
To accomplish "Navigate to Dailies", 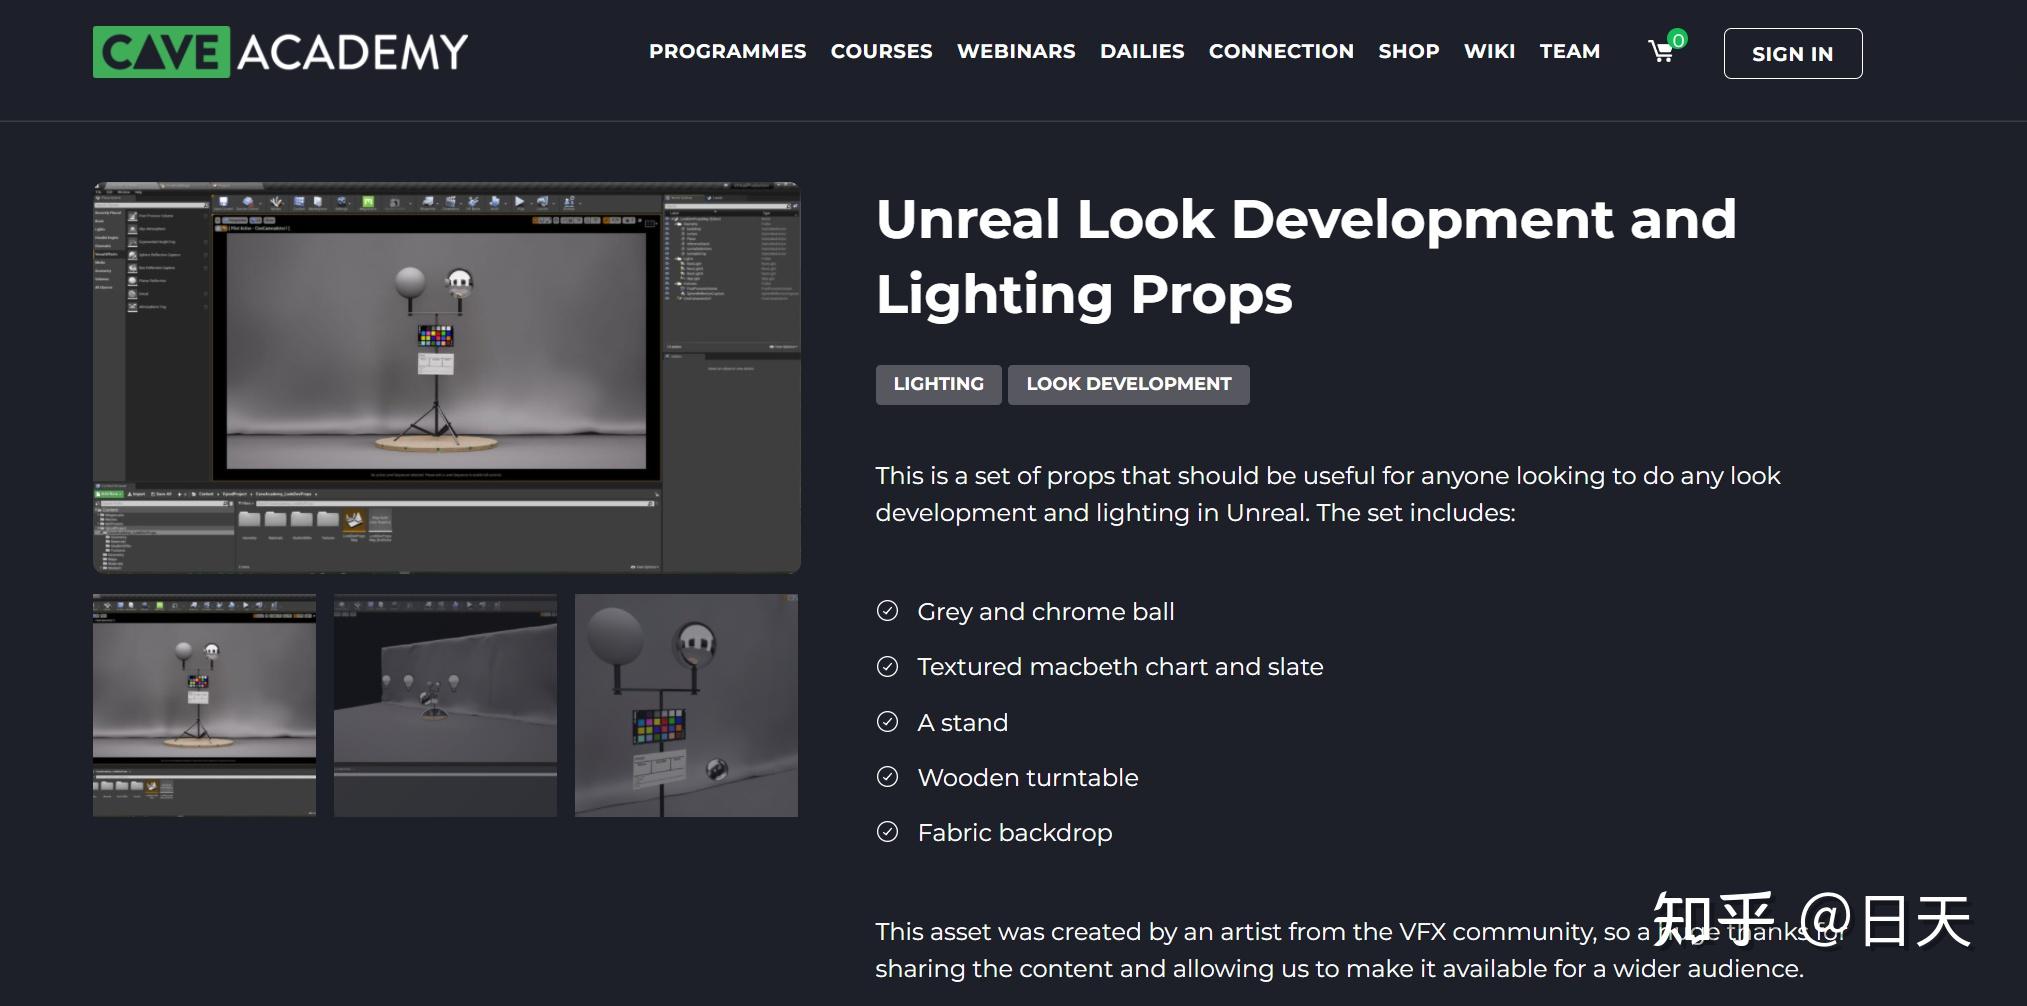I will [x=1142, y=51].
